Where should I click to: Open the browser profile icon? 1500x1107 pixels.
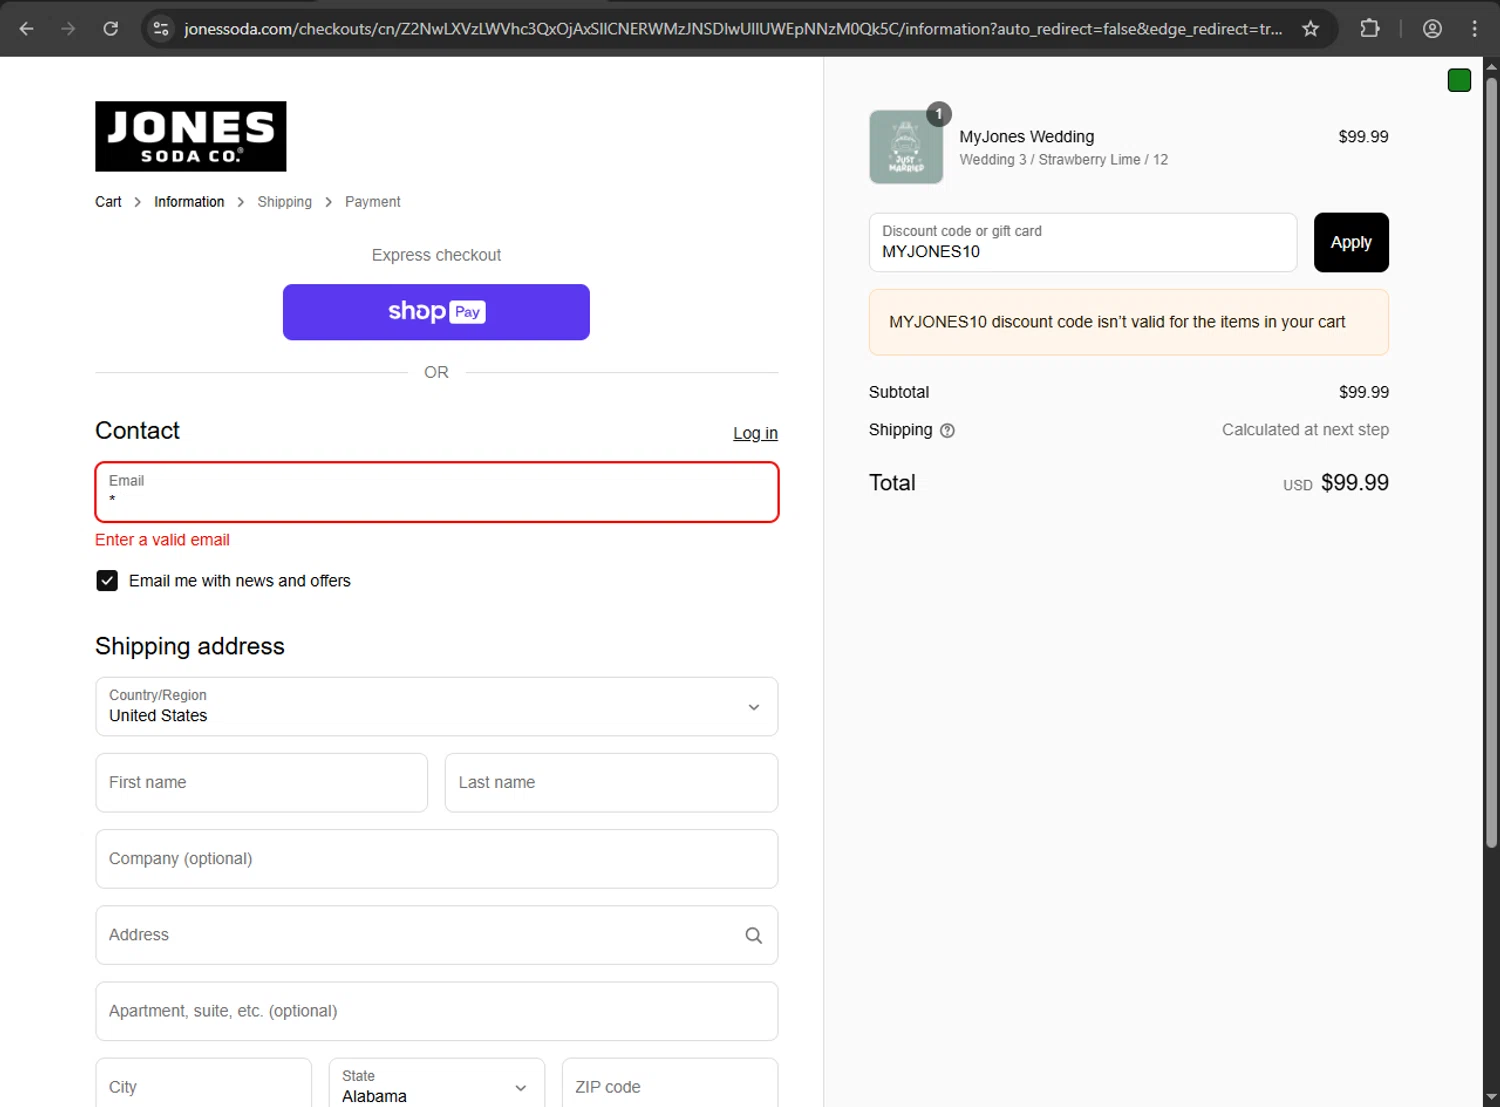pyautogui.click(x=1432, y=29)
